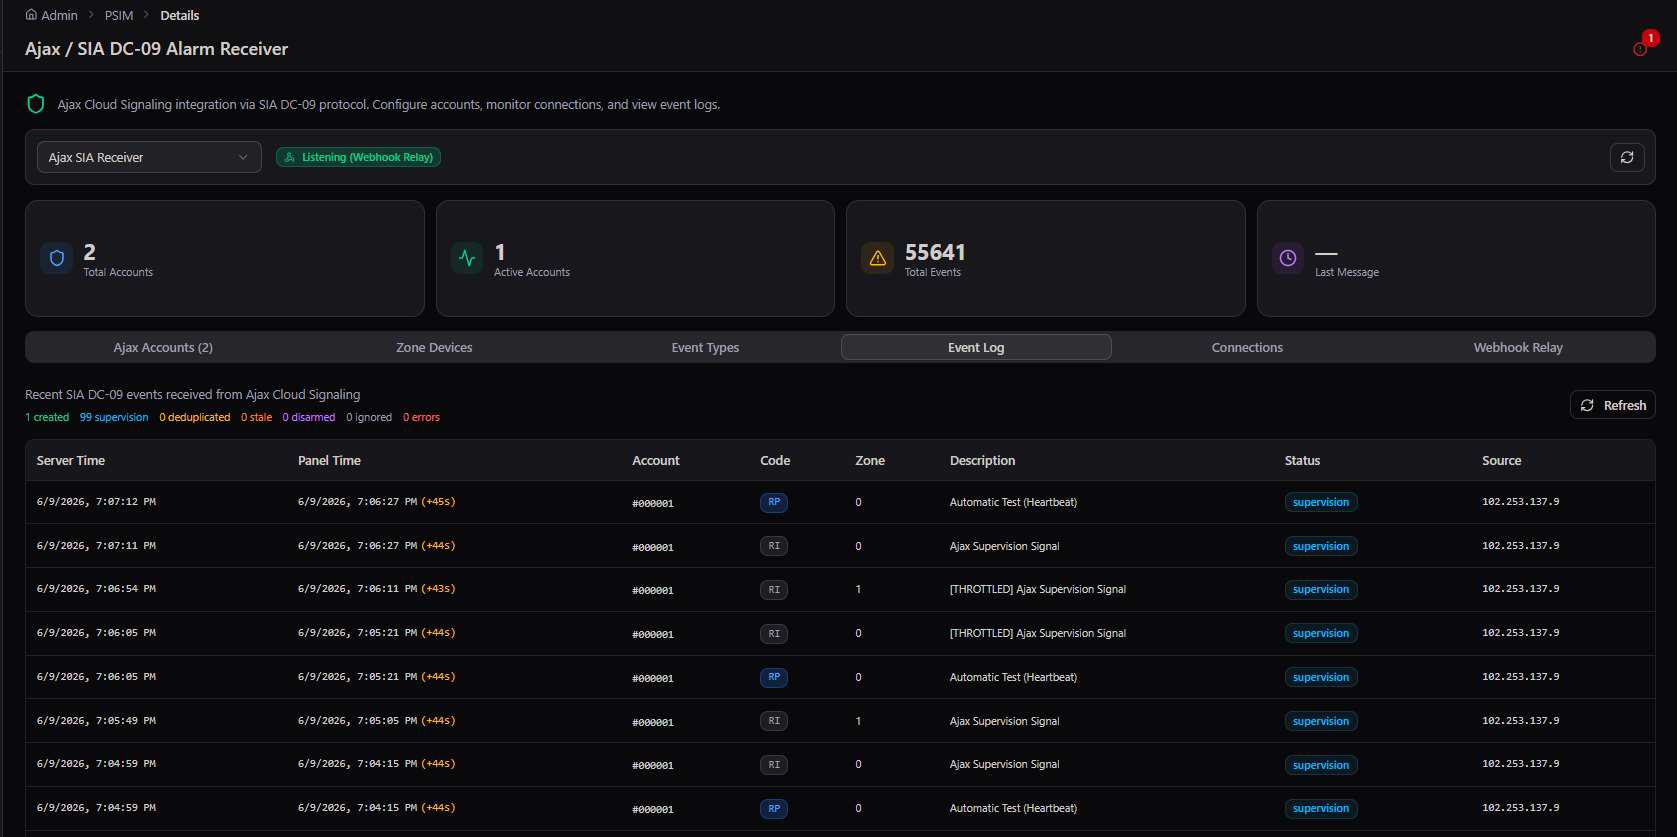Screen dimensions: 1677x837
Task: Click the panel time with (+45s) offset
Action: (376, 502)
